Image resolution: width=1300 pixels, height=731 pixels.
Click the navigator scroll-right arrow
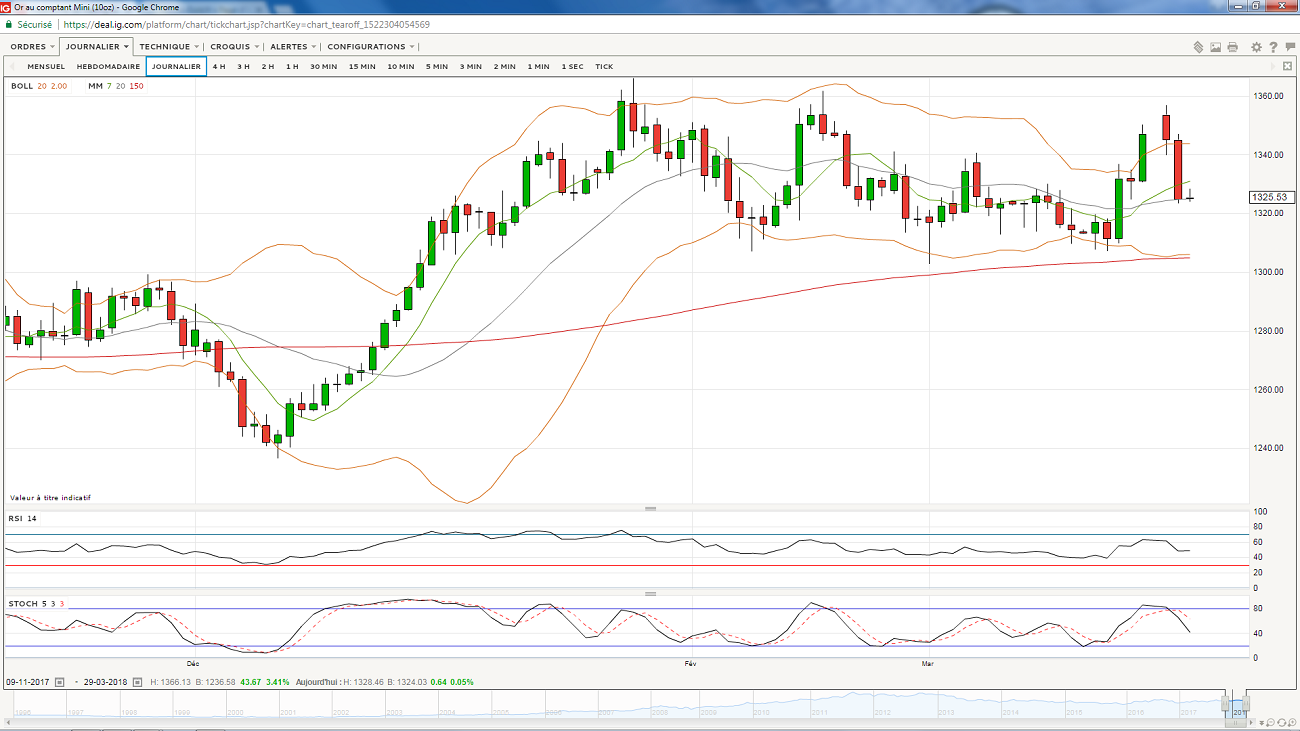[x=1251, y=723]
